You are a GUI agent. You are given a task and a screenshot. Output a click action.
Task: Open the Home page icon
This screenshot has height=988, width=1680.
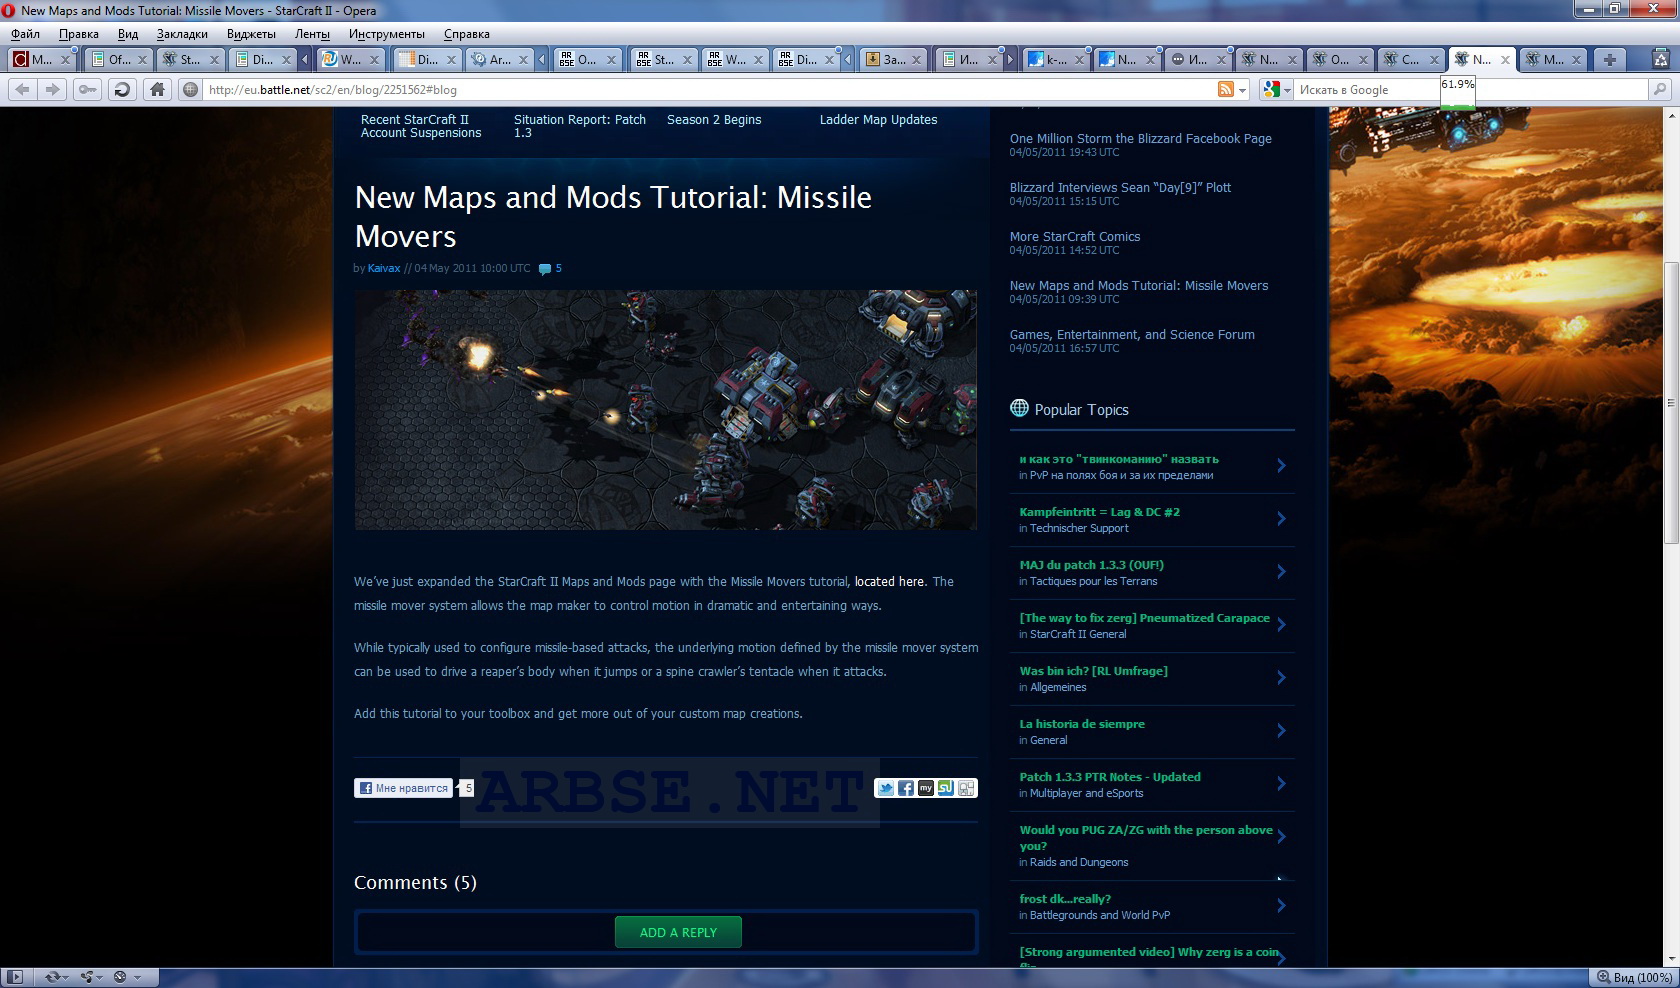pyautogui.click(x=157, y=90)
